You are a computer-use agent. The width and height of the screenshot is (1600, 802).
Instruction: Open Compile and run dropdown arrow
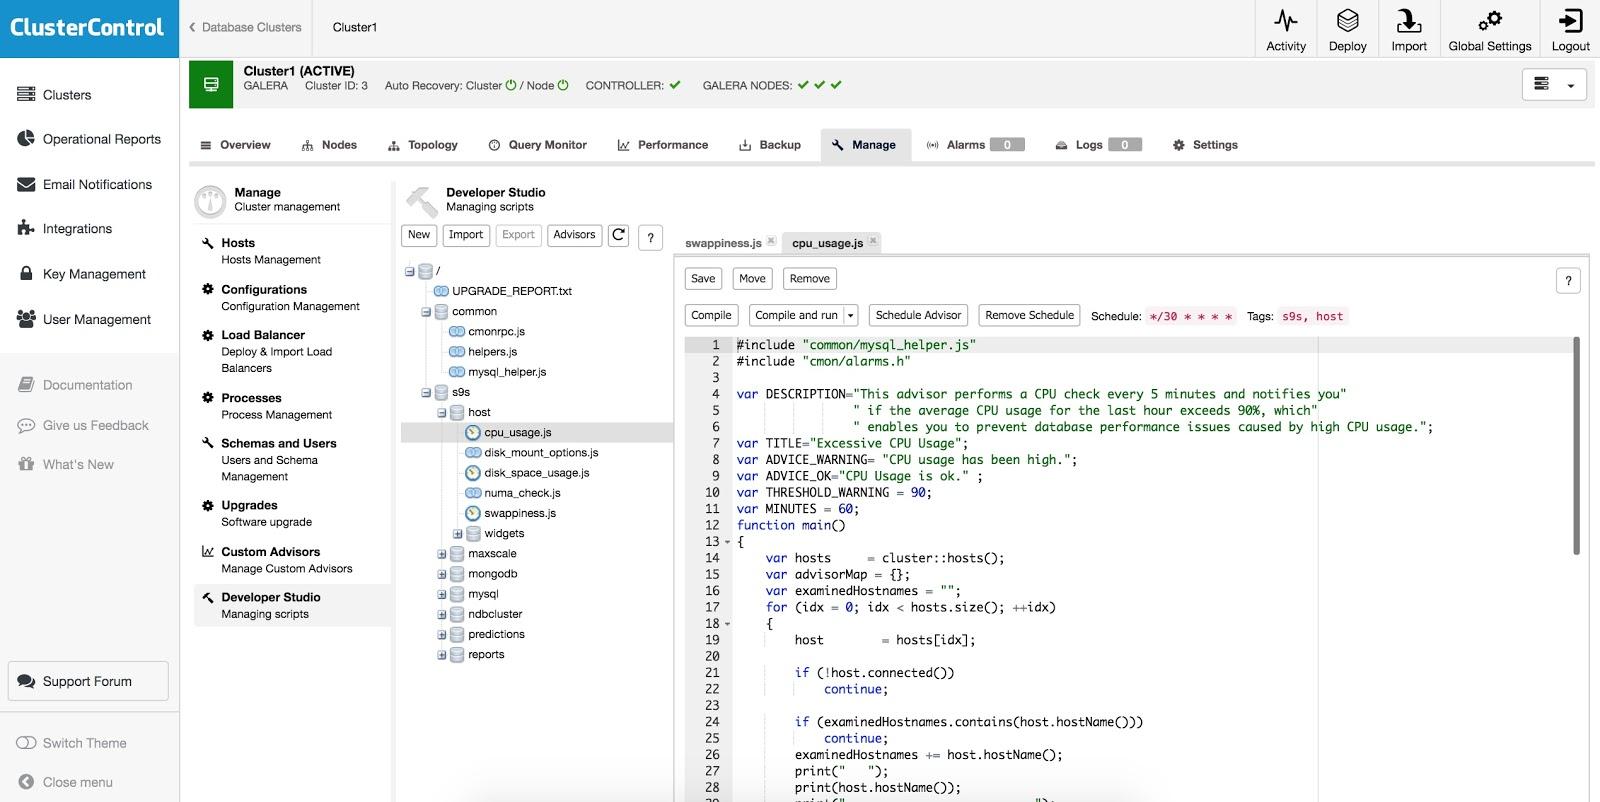pyautogui.click(x=851, y=315)
